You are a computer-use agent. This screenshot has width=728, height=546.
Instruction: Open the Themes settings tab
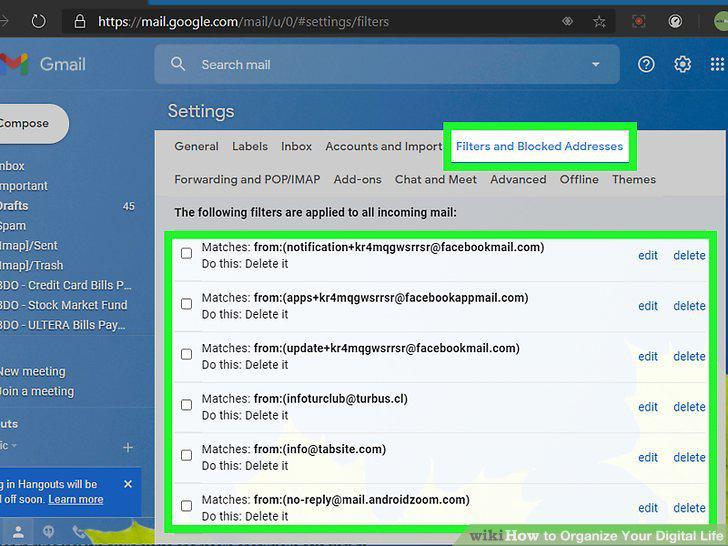pos(634,180)
